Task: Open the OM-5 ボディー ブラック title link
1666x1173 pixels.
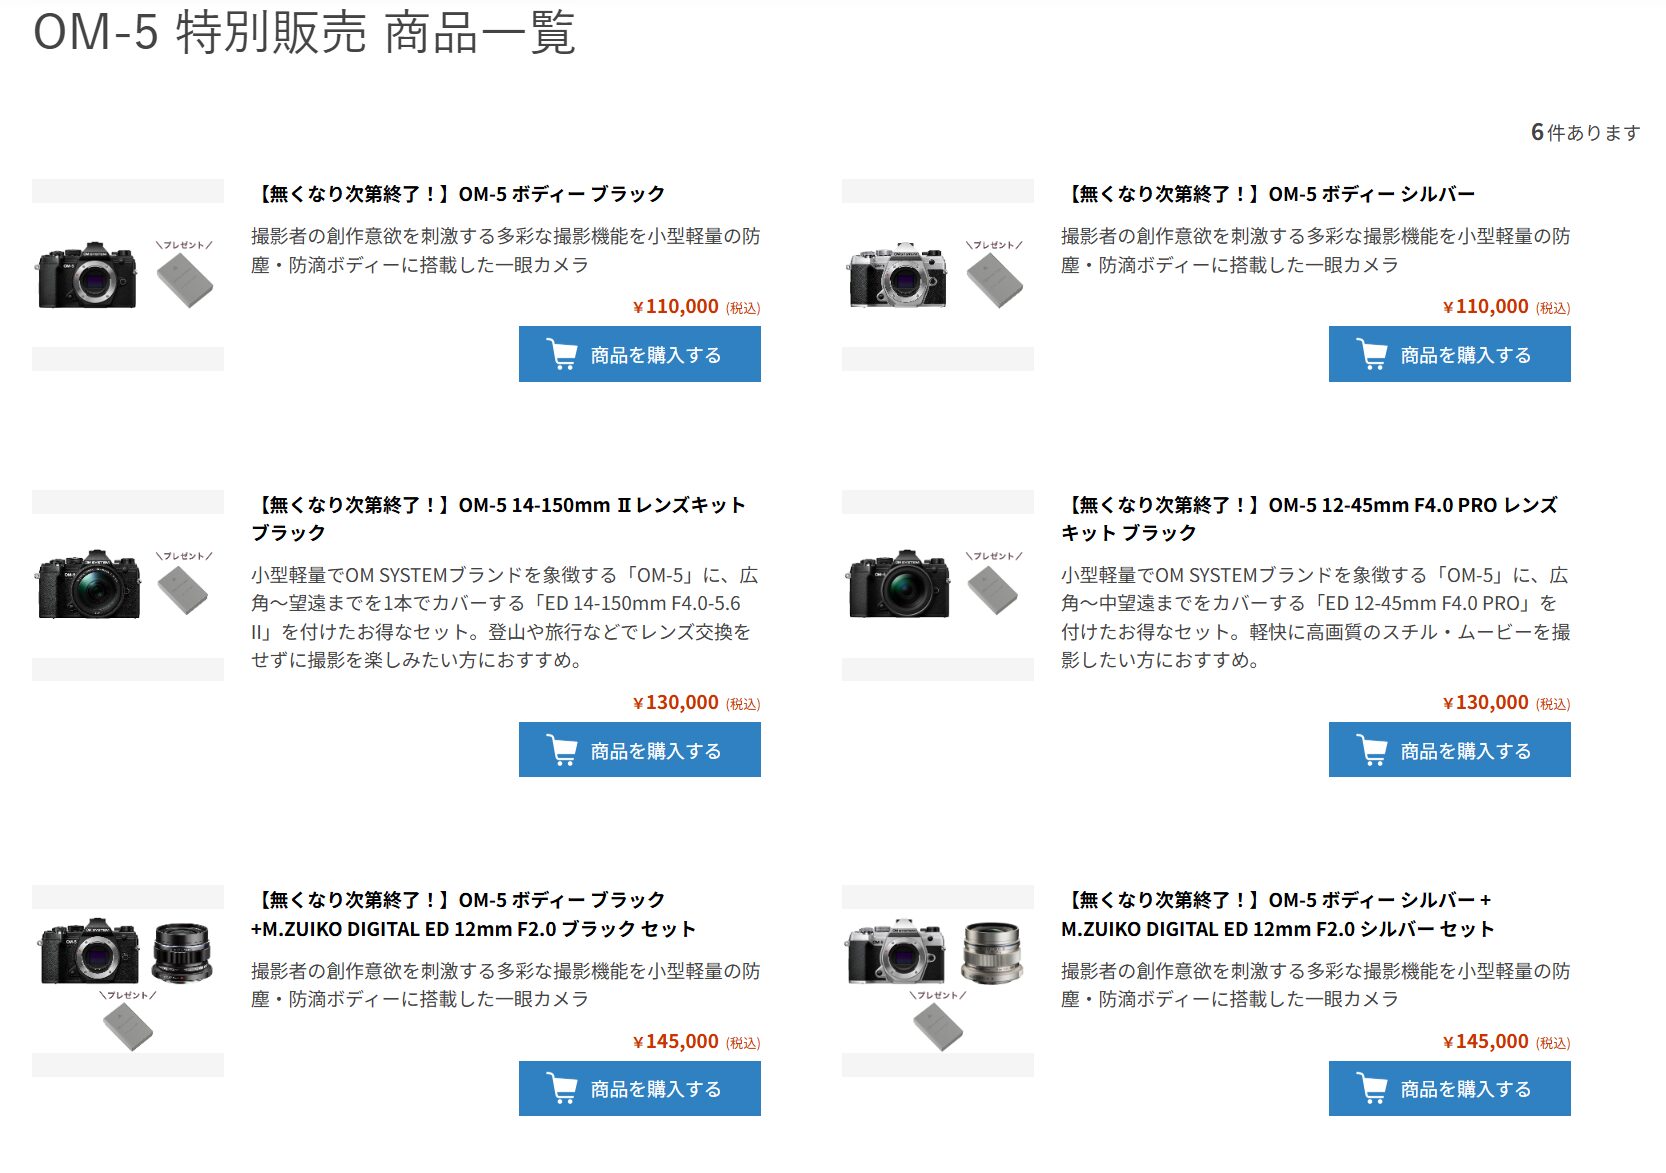Action: click(458, 194)
